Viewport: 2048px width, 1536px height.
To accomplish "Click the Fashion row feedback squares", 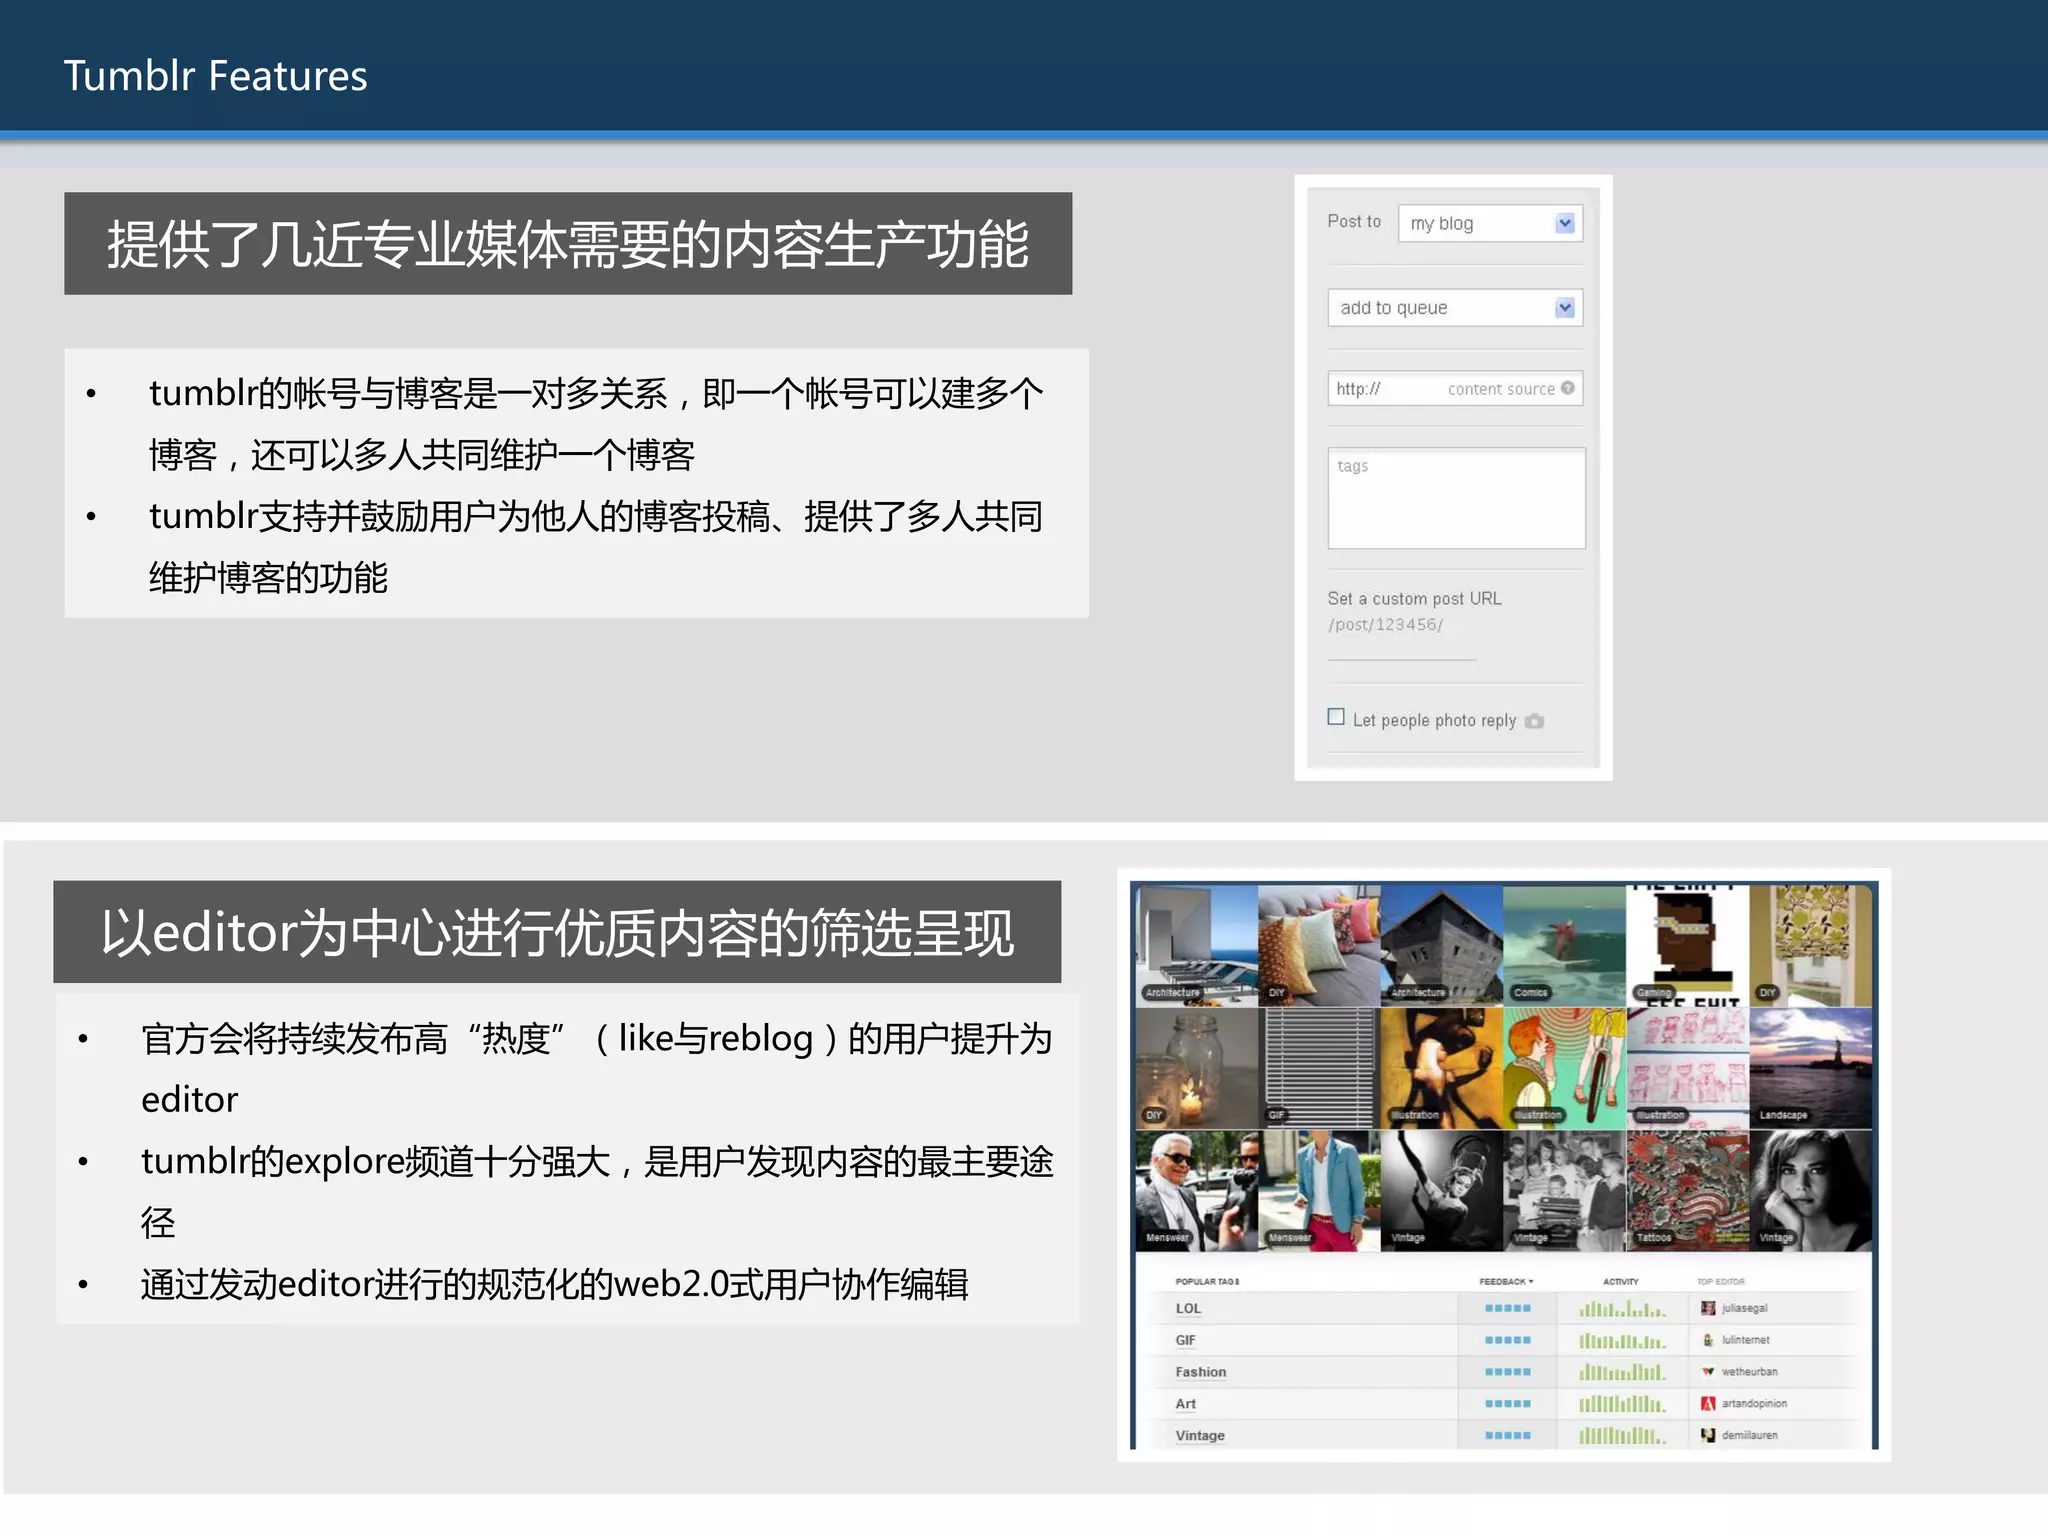I will point(1508,1372).
